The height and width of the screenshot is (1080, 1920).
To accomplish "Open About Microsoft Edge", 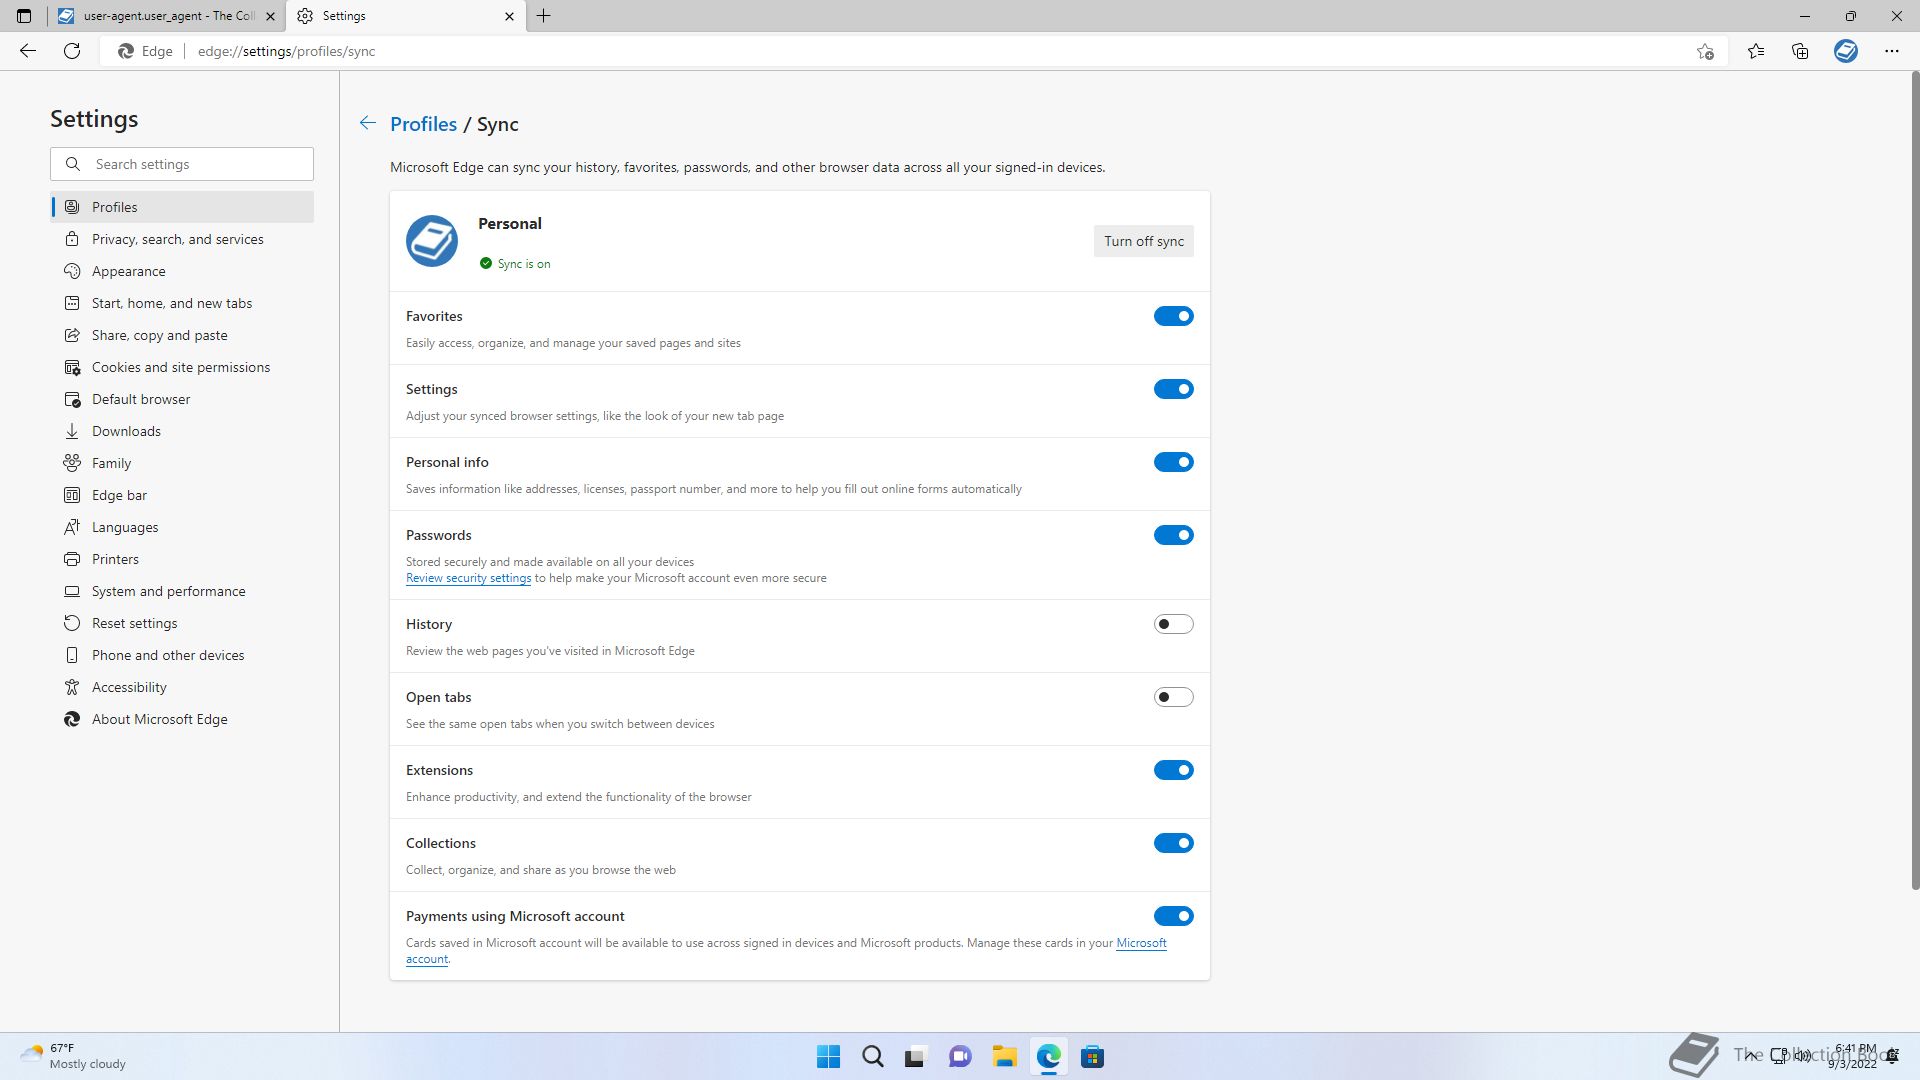I will pyautogui.click(x=182, y=719).
